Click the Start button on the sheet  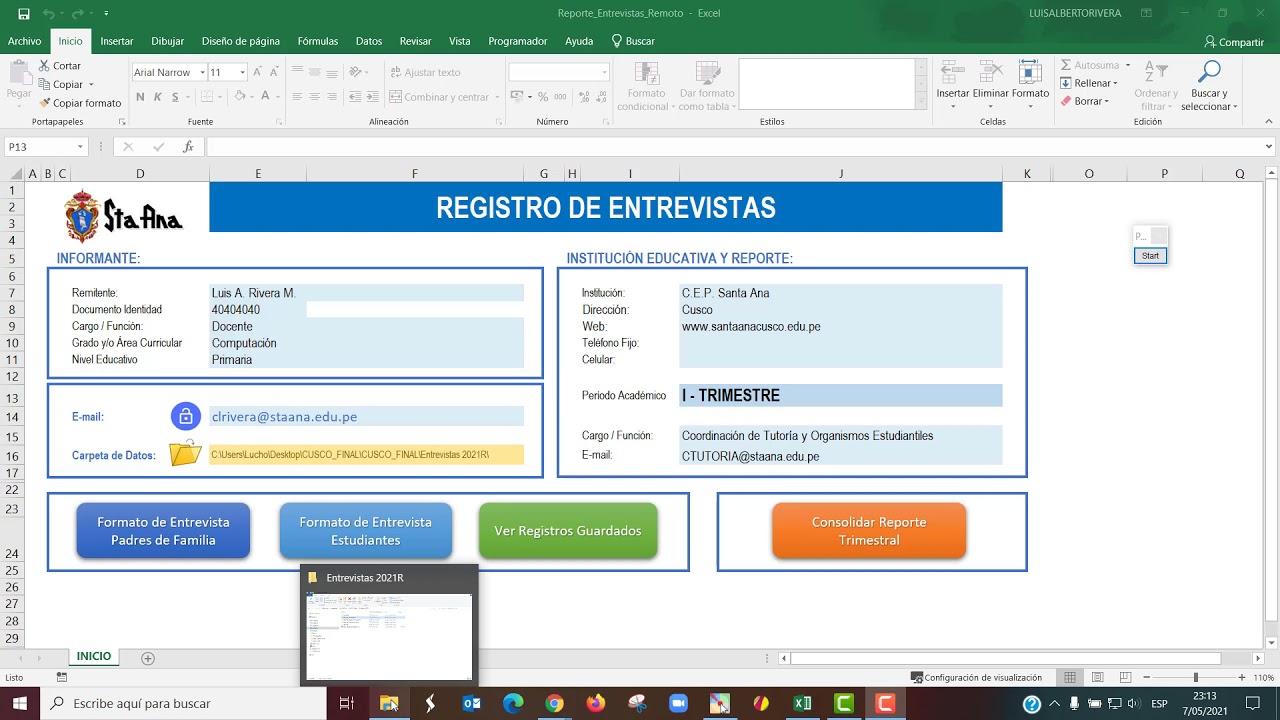pyautogui.click(x=1150, y=256)
